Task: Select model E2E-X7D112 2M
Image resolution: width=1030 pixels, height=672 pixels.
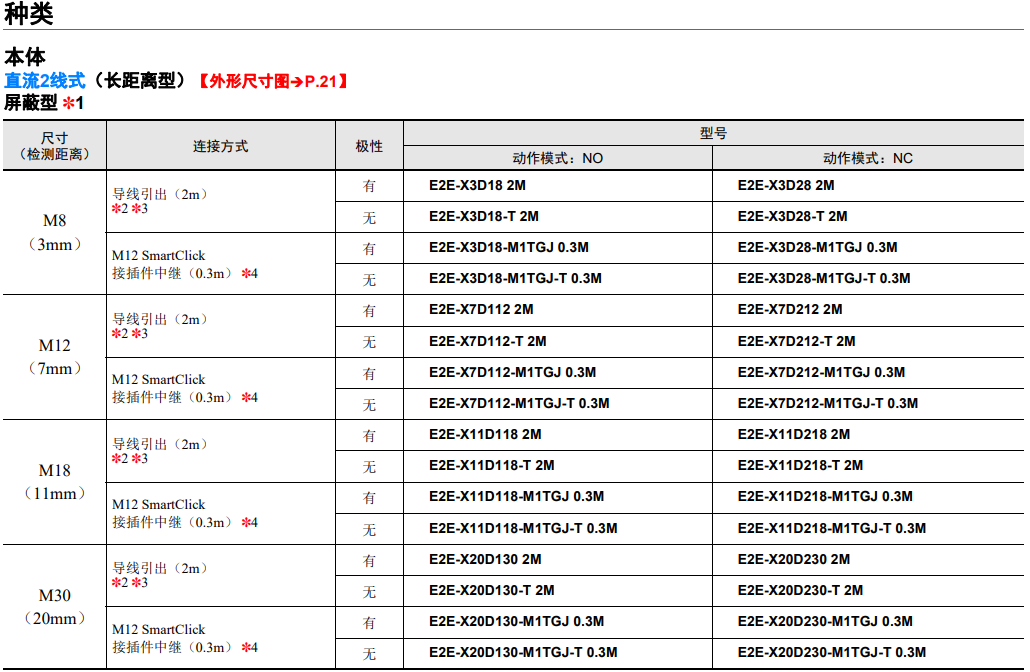Action: 481,309
